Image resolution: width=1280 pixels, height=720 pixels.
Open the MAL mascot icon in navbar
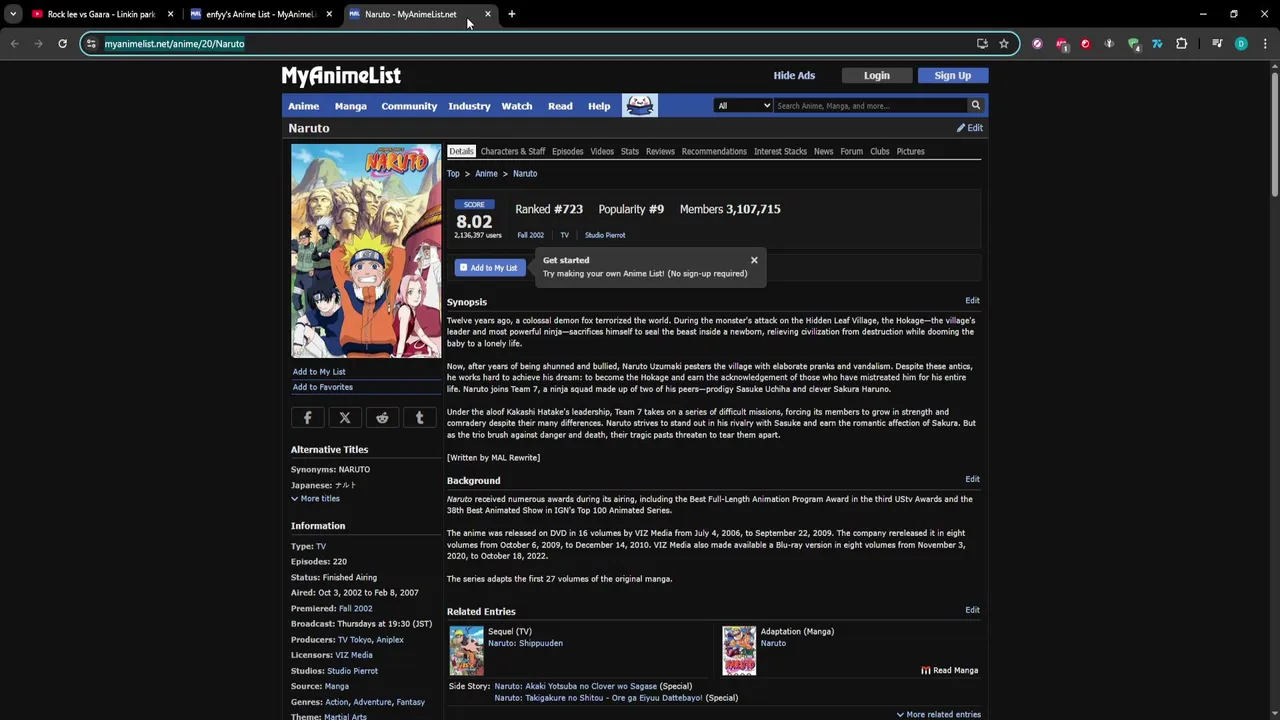[640, 105]
